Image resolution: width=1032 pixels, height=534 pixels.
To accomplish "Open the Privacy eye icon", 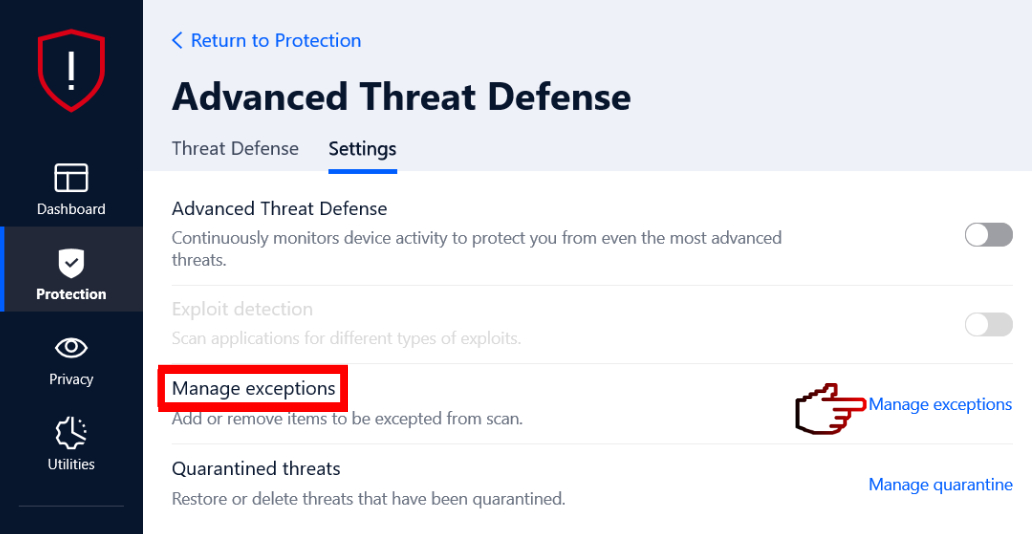I will click(x=71, y=348).
